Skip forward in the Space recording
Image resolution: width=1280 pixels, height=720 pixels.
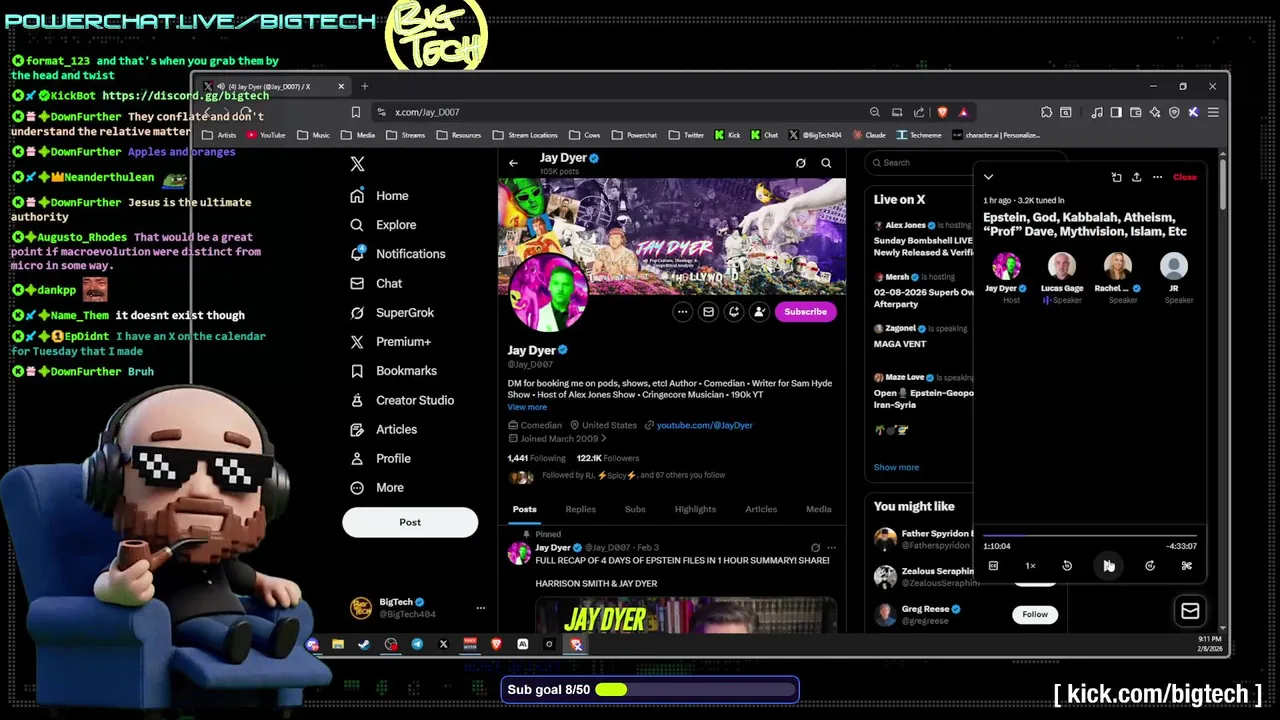[x=1150, y=566]
